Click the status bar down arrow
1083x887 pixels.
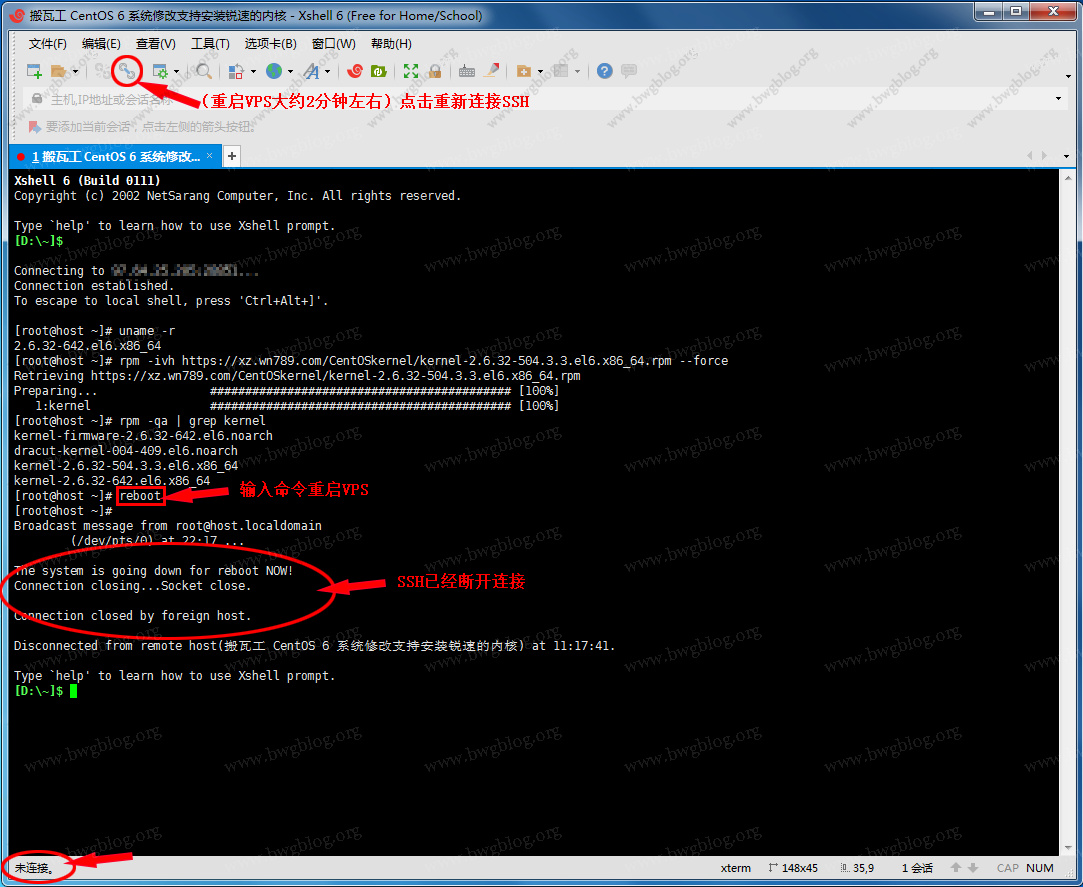(x=972, y=868)
